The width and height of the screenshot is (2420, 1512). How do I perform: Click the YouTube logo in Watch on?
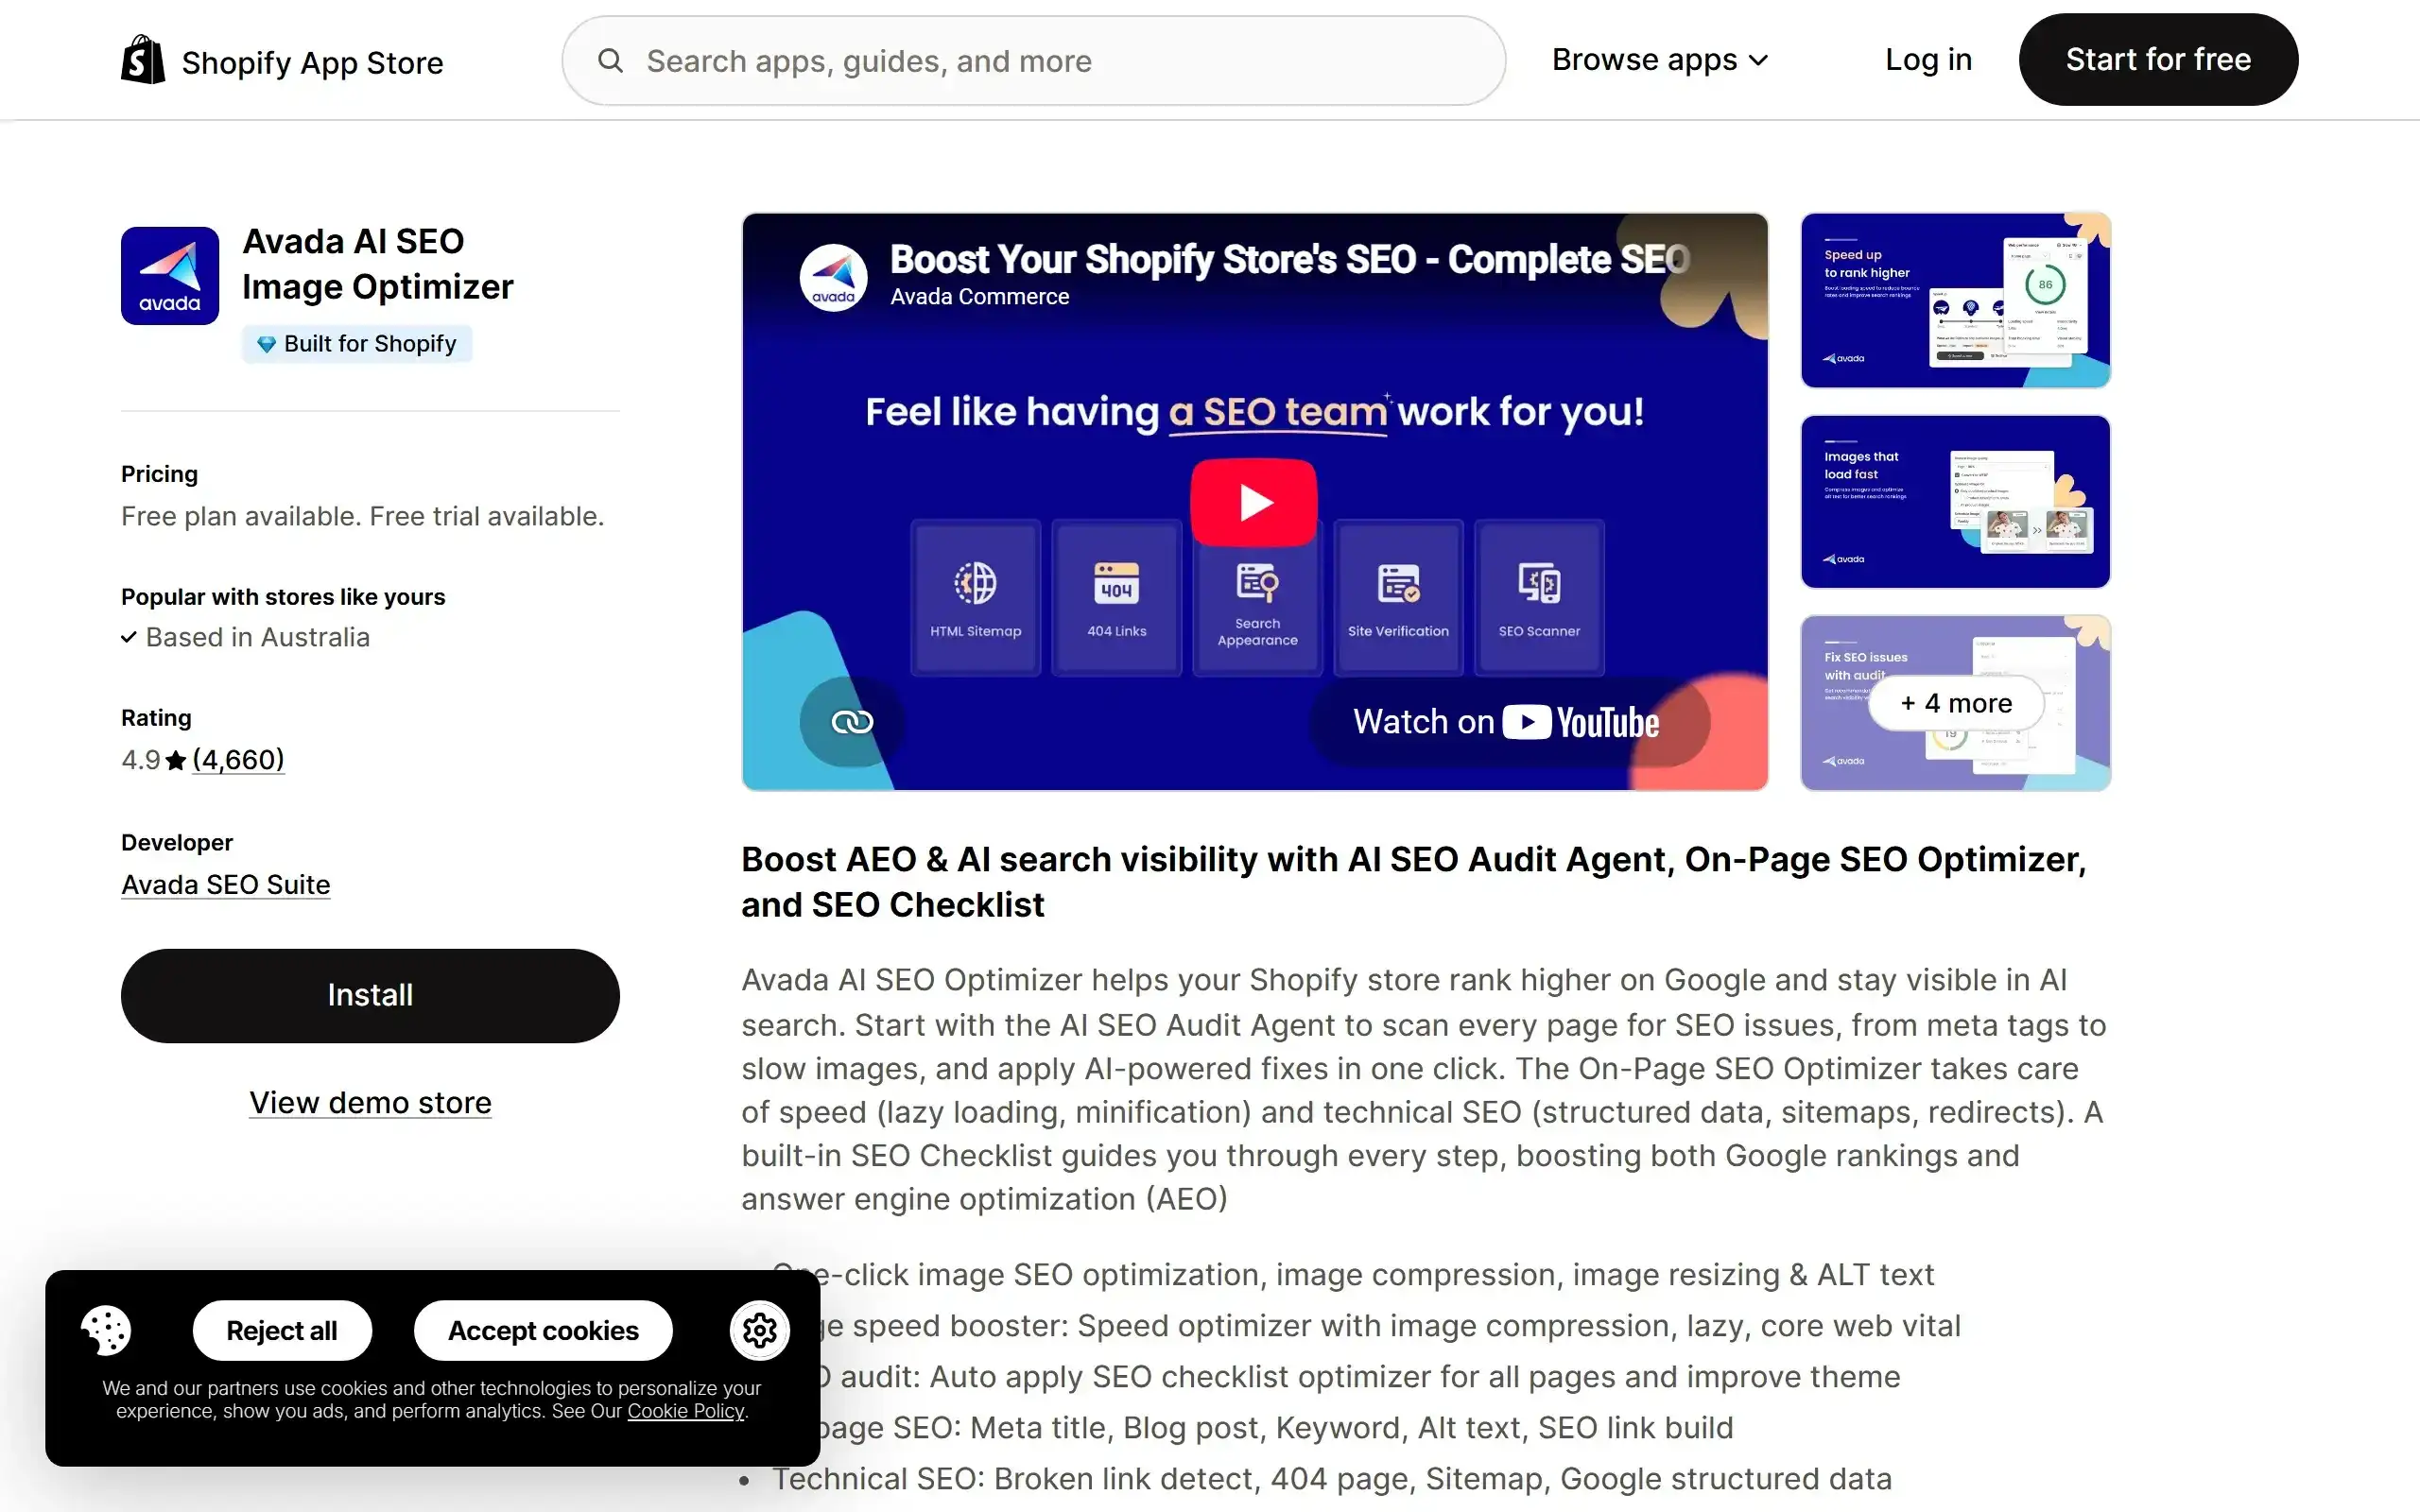point(1580,723)
